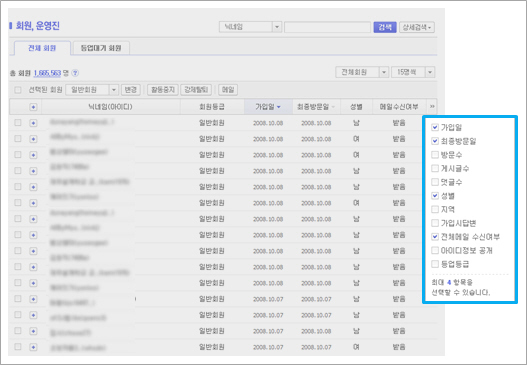Click the 메일 button
The height and width of the screenshot is (365, 527).
pos(228,90)
